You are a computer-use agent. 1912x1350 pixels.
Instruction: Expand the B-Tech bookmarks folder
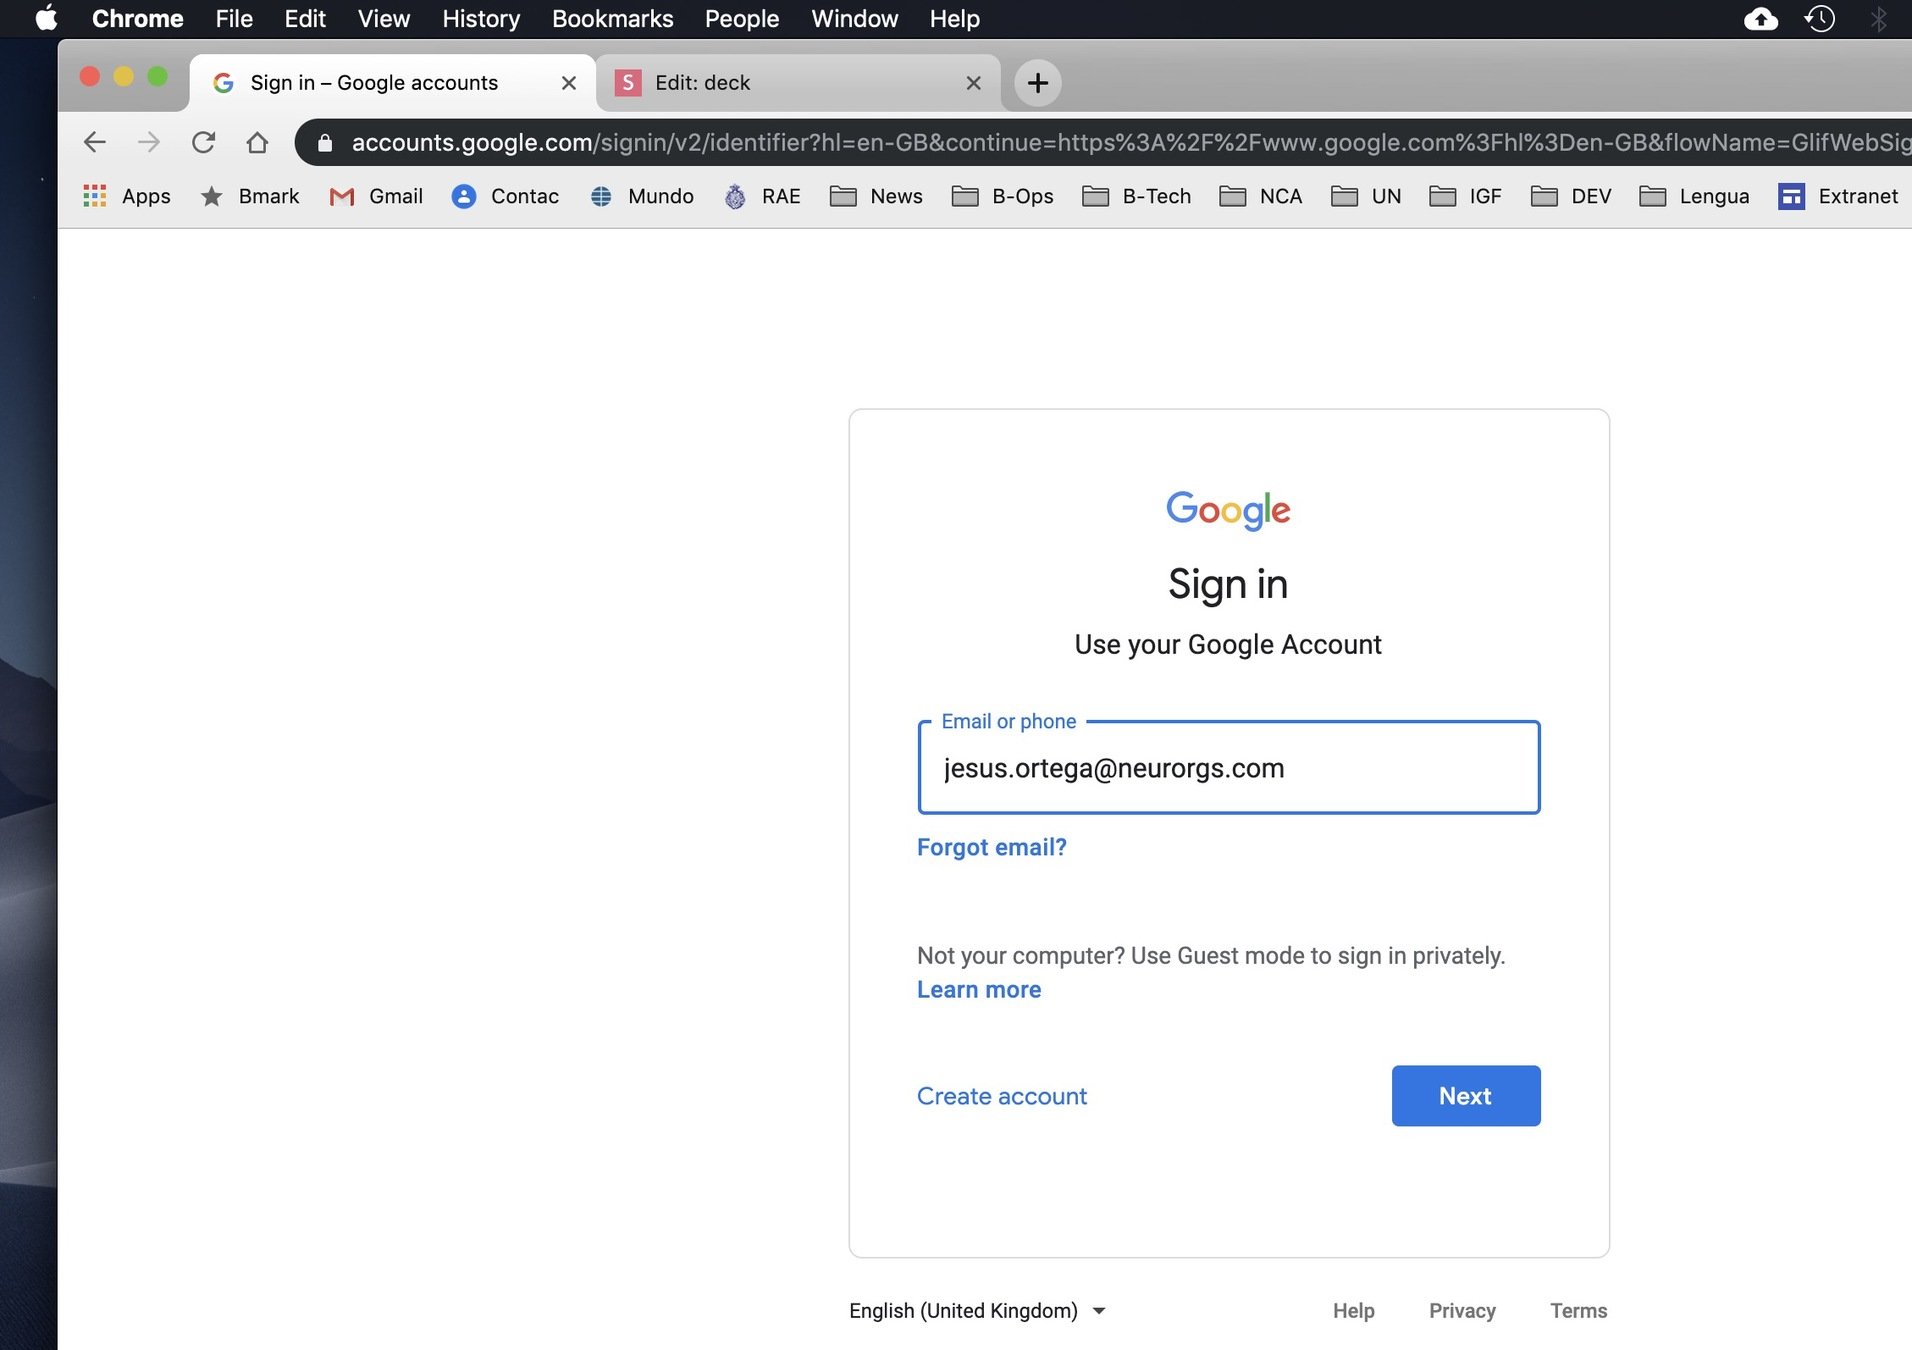[x=1137, y=196]
